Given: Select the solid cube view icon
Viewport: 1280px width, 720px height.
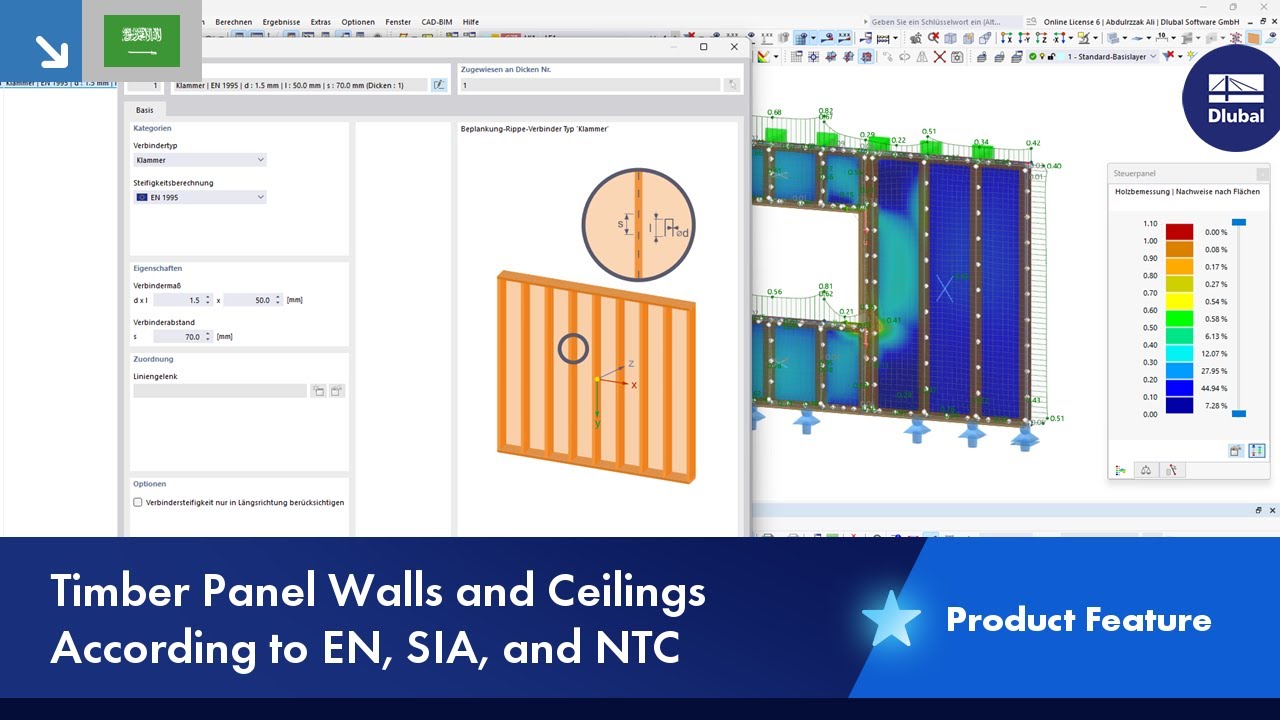Looking at the screenshot, I should point(950,38).
